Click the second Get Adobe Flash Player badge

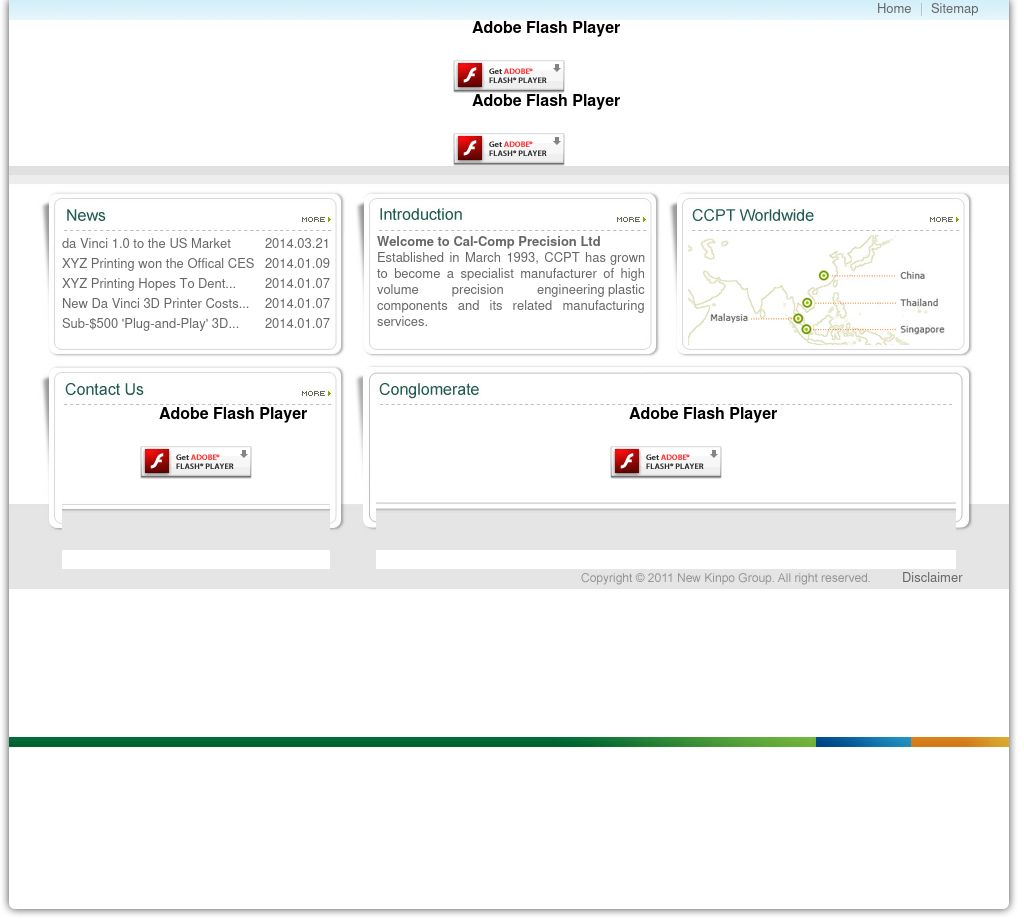click(x=508, y=149)
